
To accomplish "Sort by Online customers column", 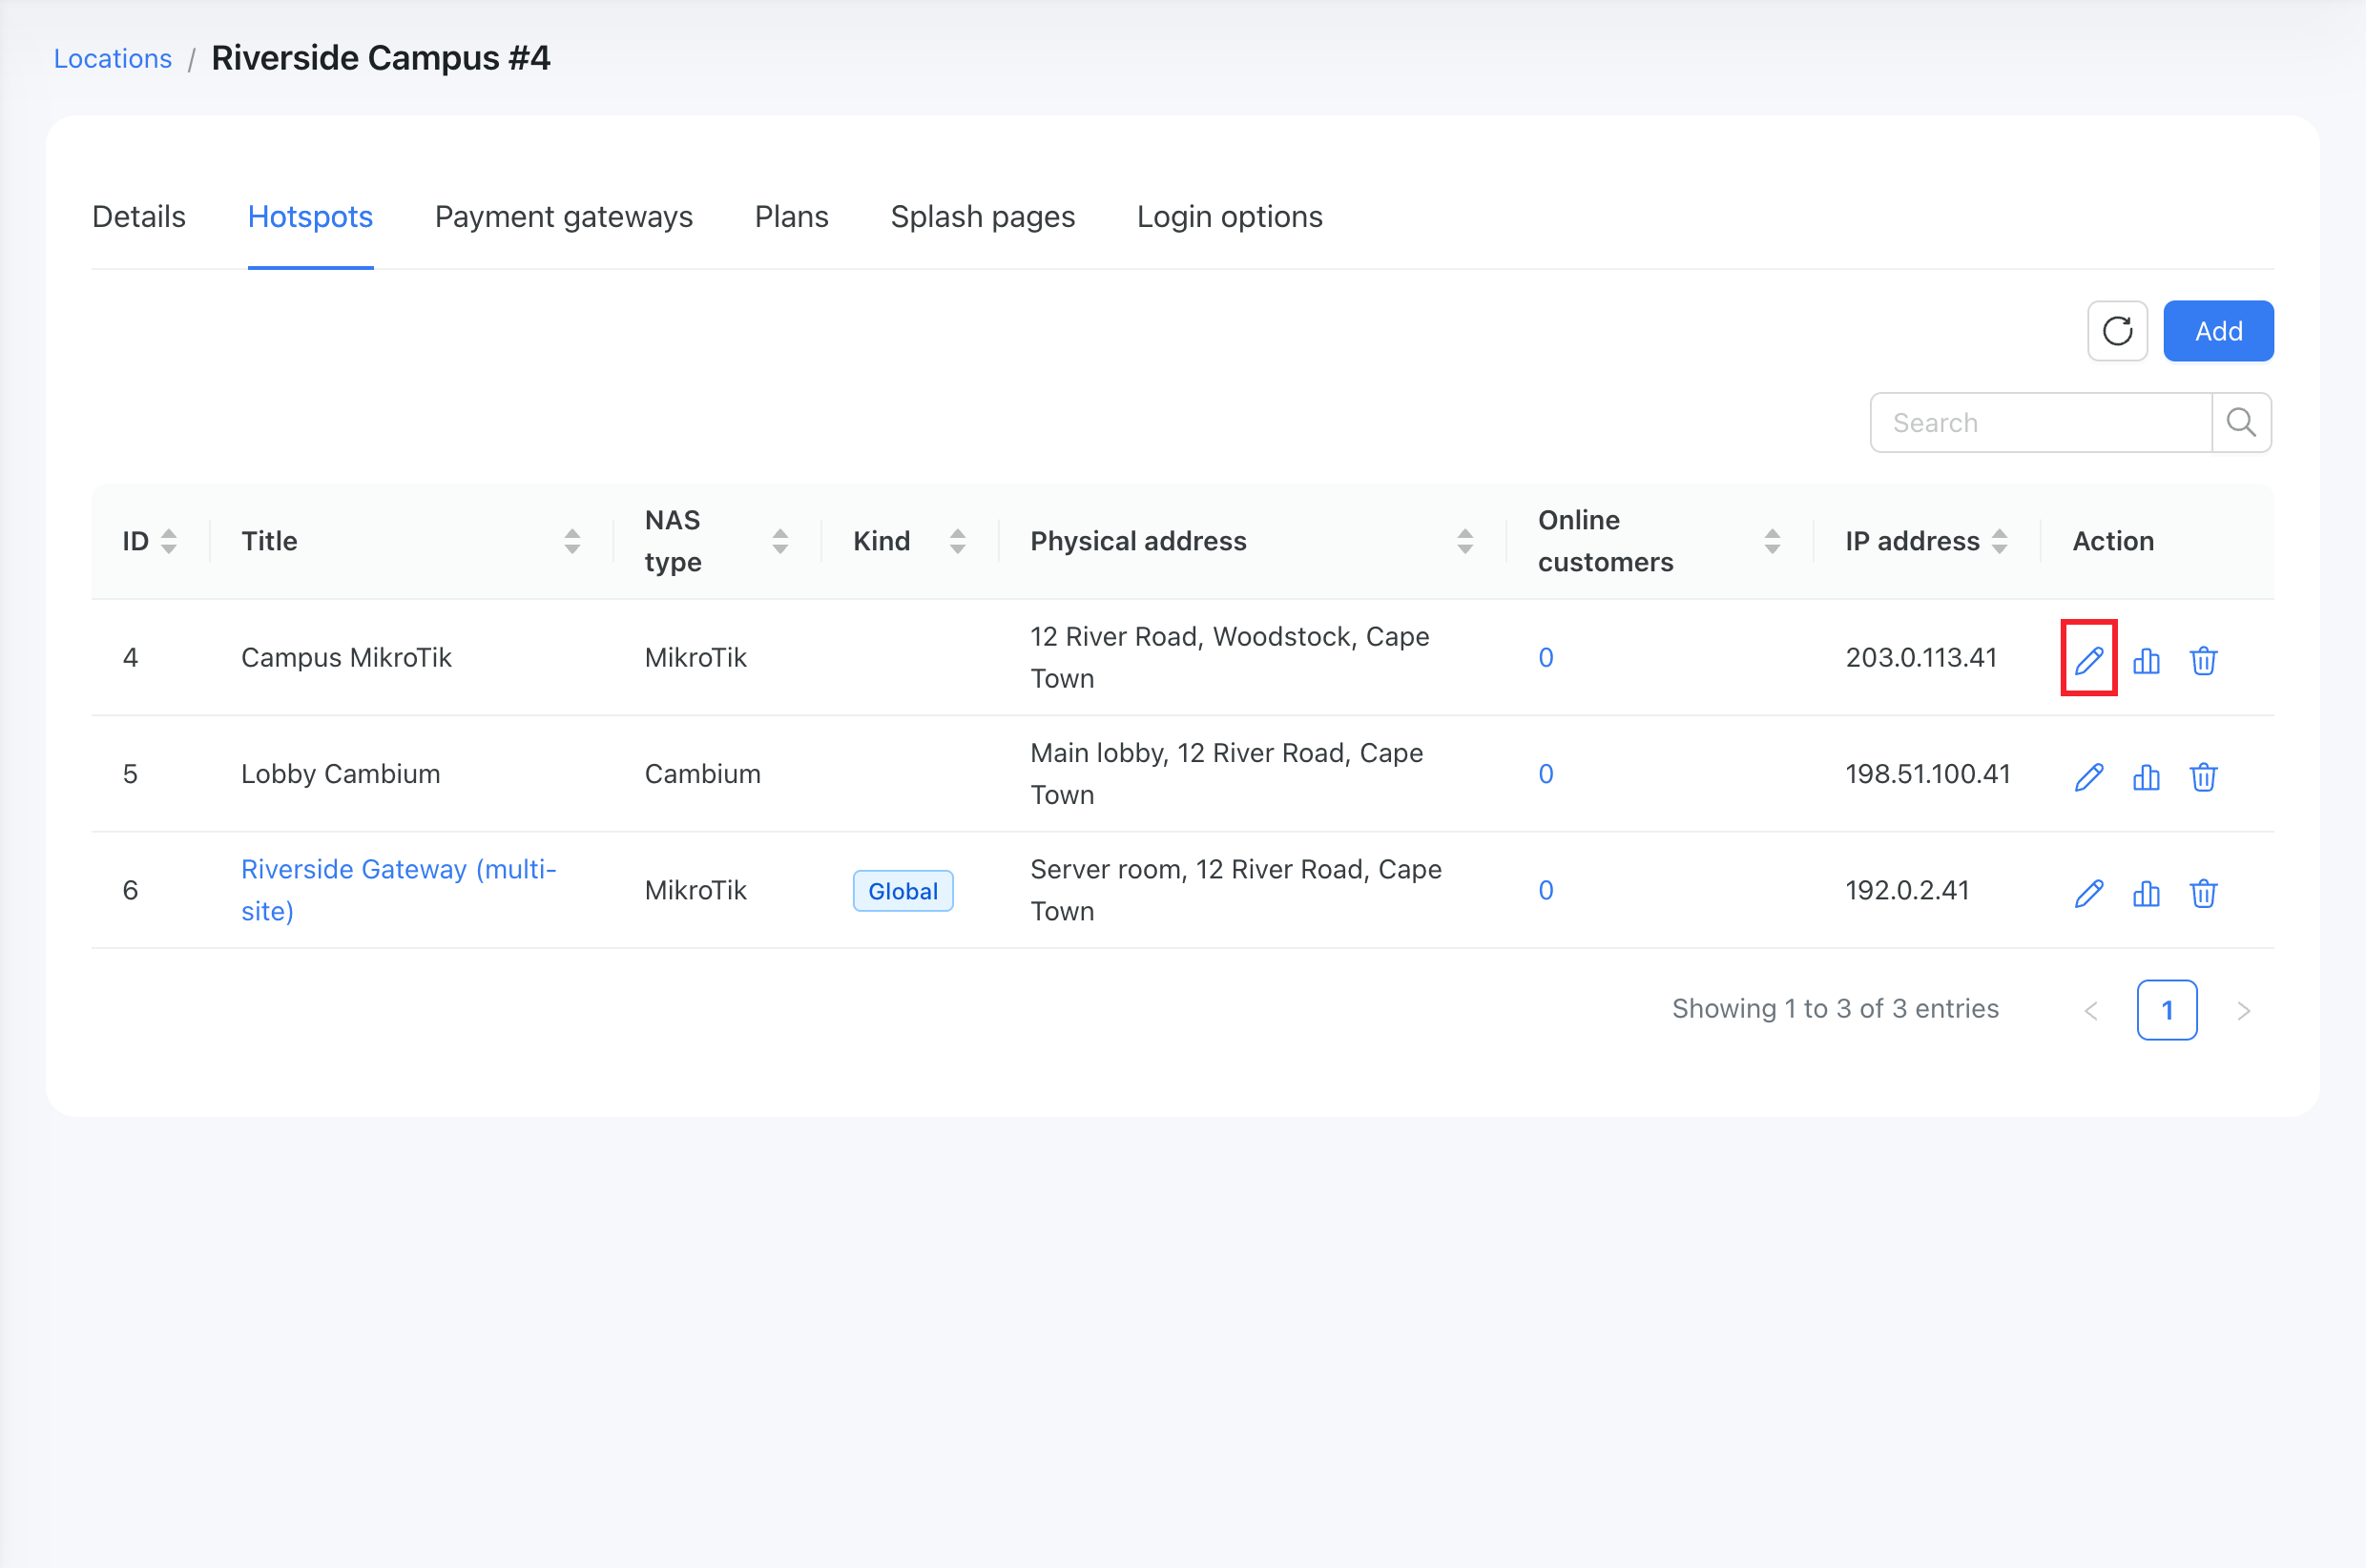I will pos(1772,541).
